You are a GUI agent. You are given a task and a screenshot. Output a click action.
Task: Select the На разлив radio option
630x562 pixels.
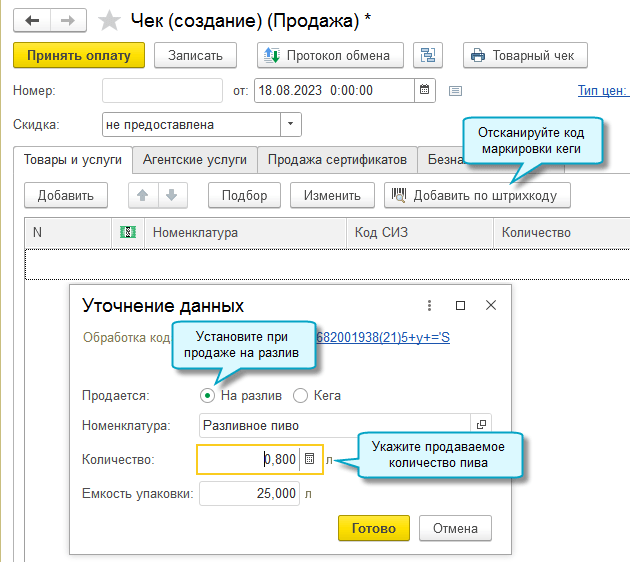coord(207,395)
